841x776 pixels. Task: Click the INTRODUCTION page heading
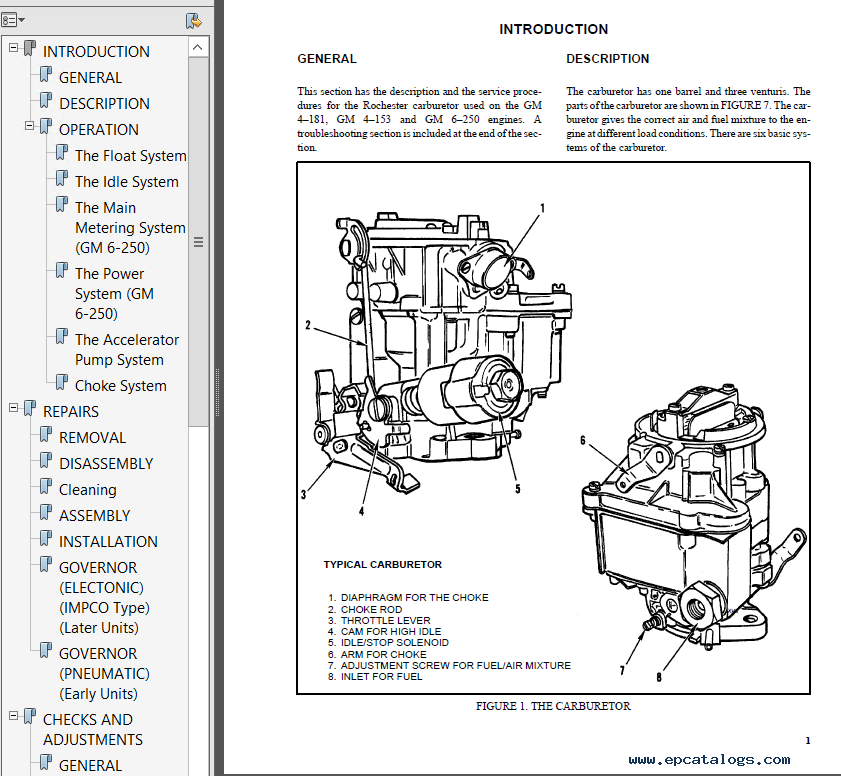(554, 29)
